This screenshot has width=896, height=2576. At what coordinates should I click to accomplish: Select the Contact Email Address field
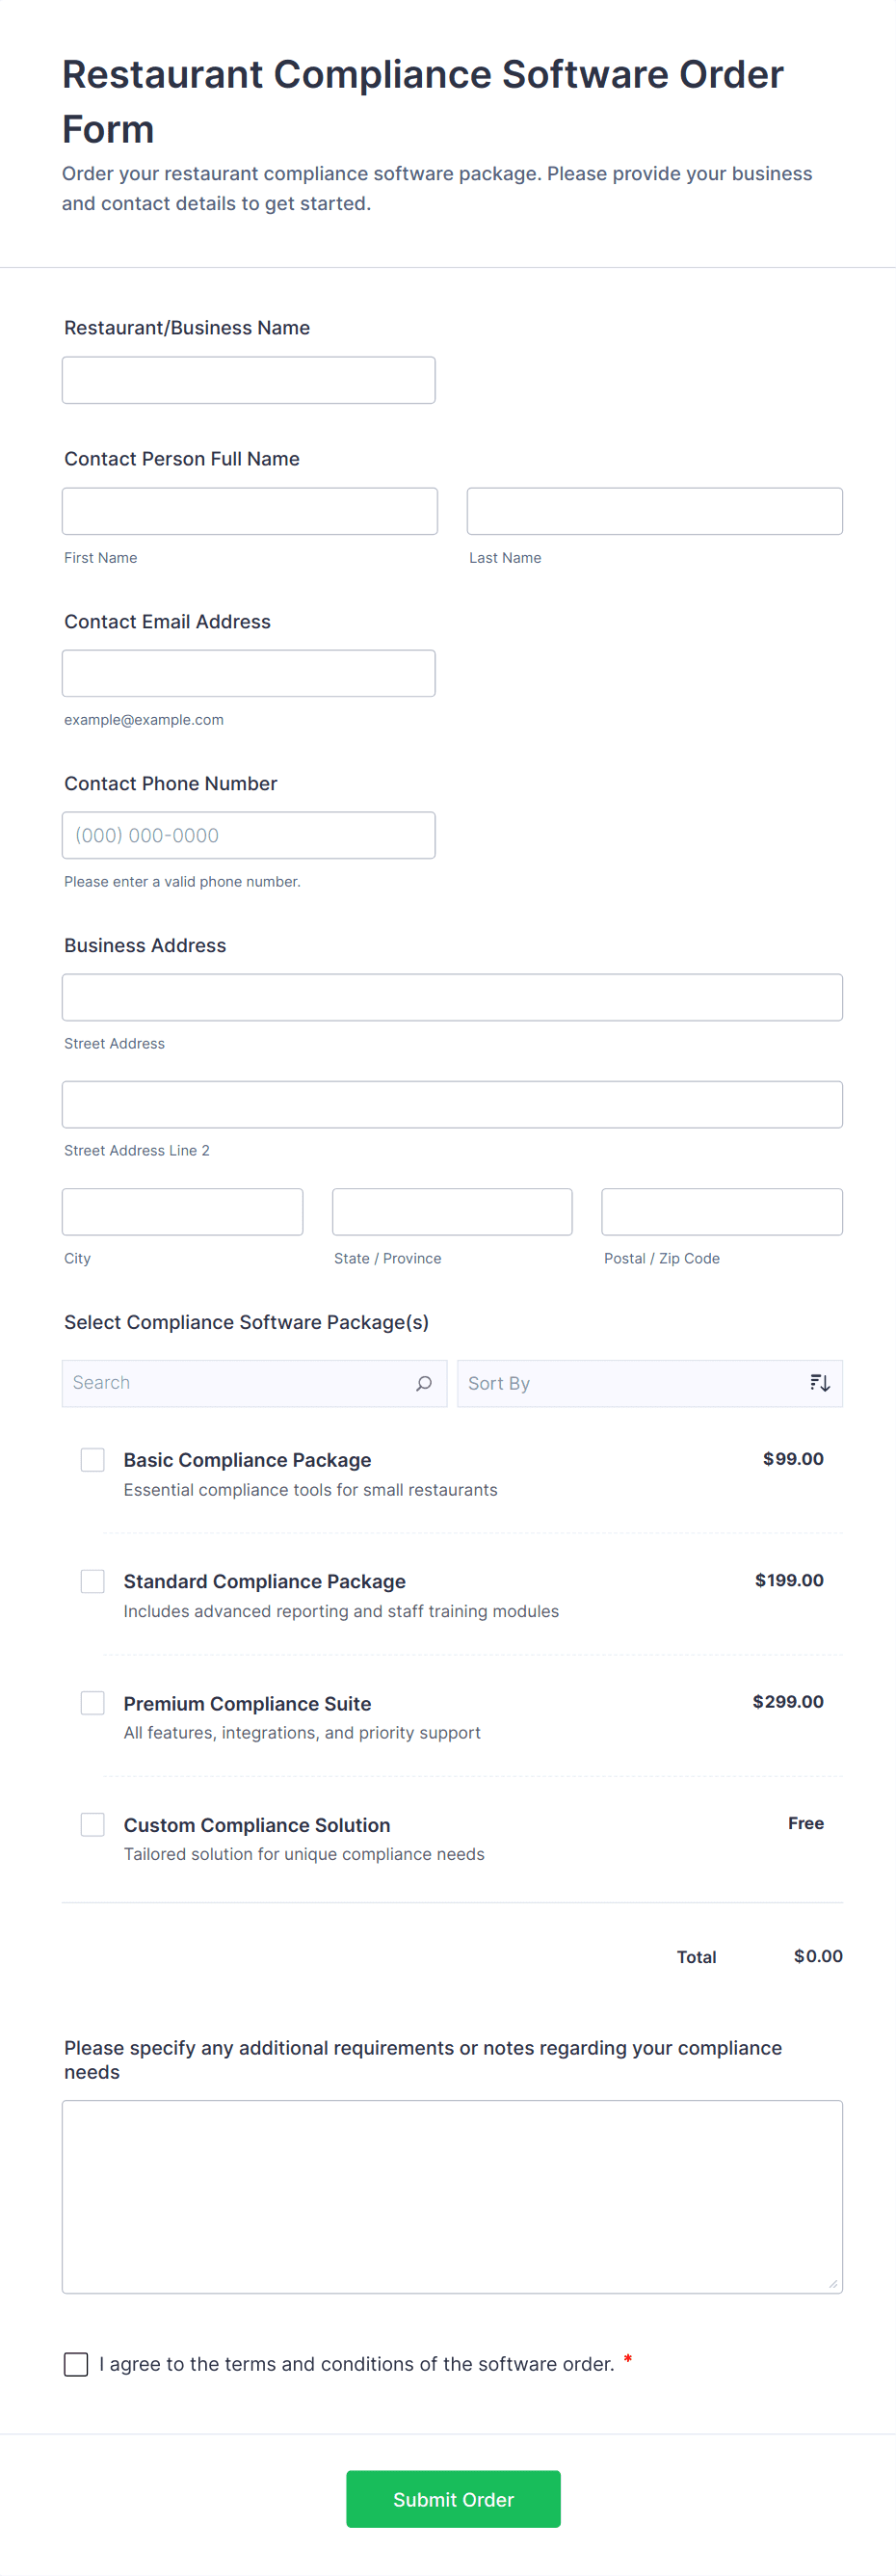[248, 673]
